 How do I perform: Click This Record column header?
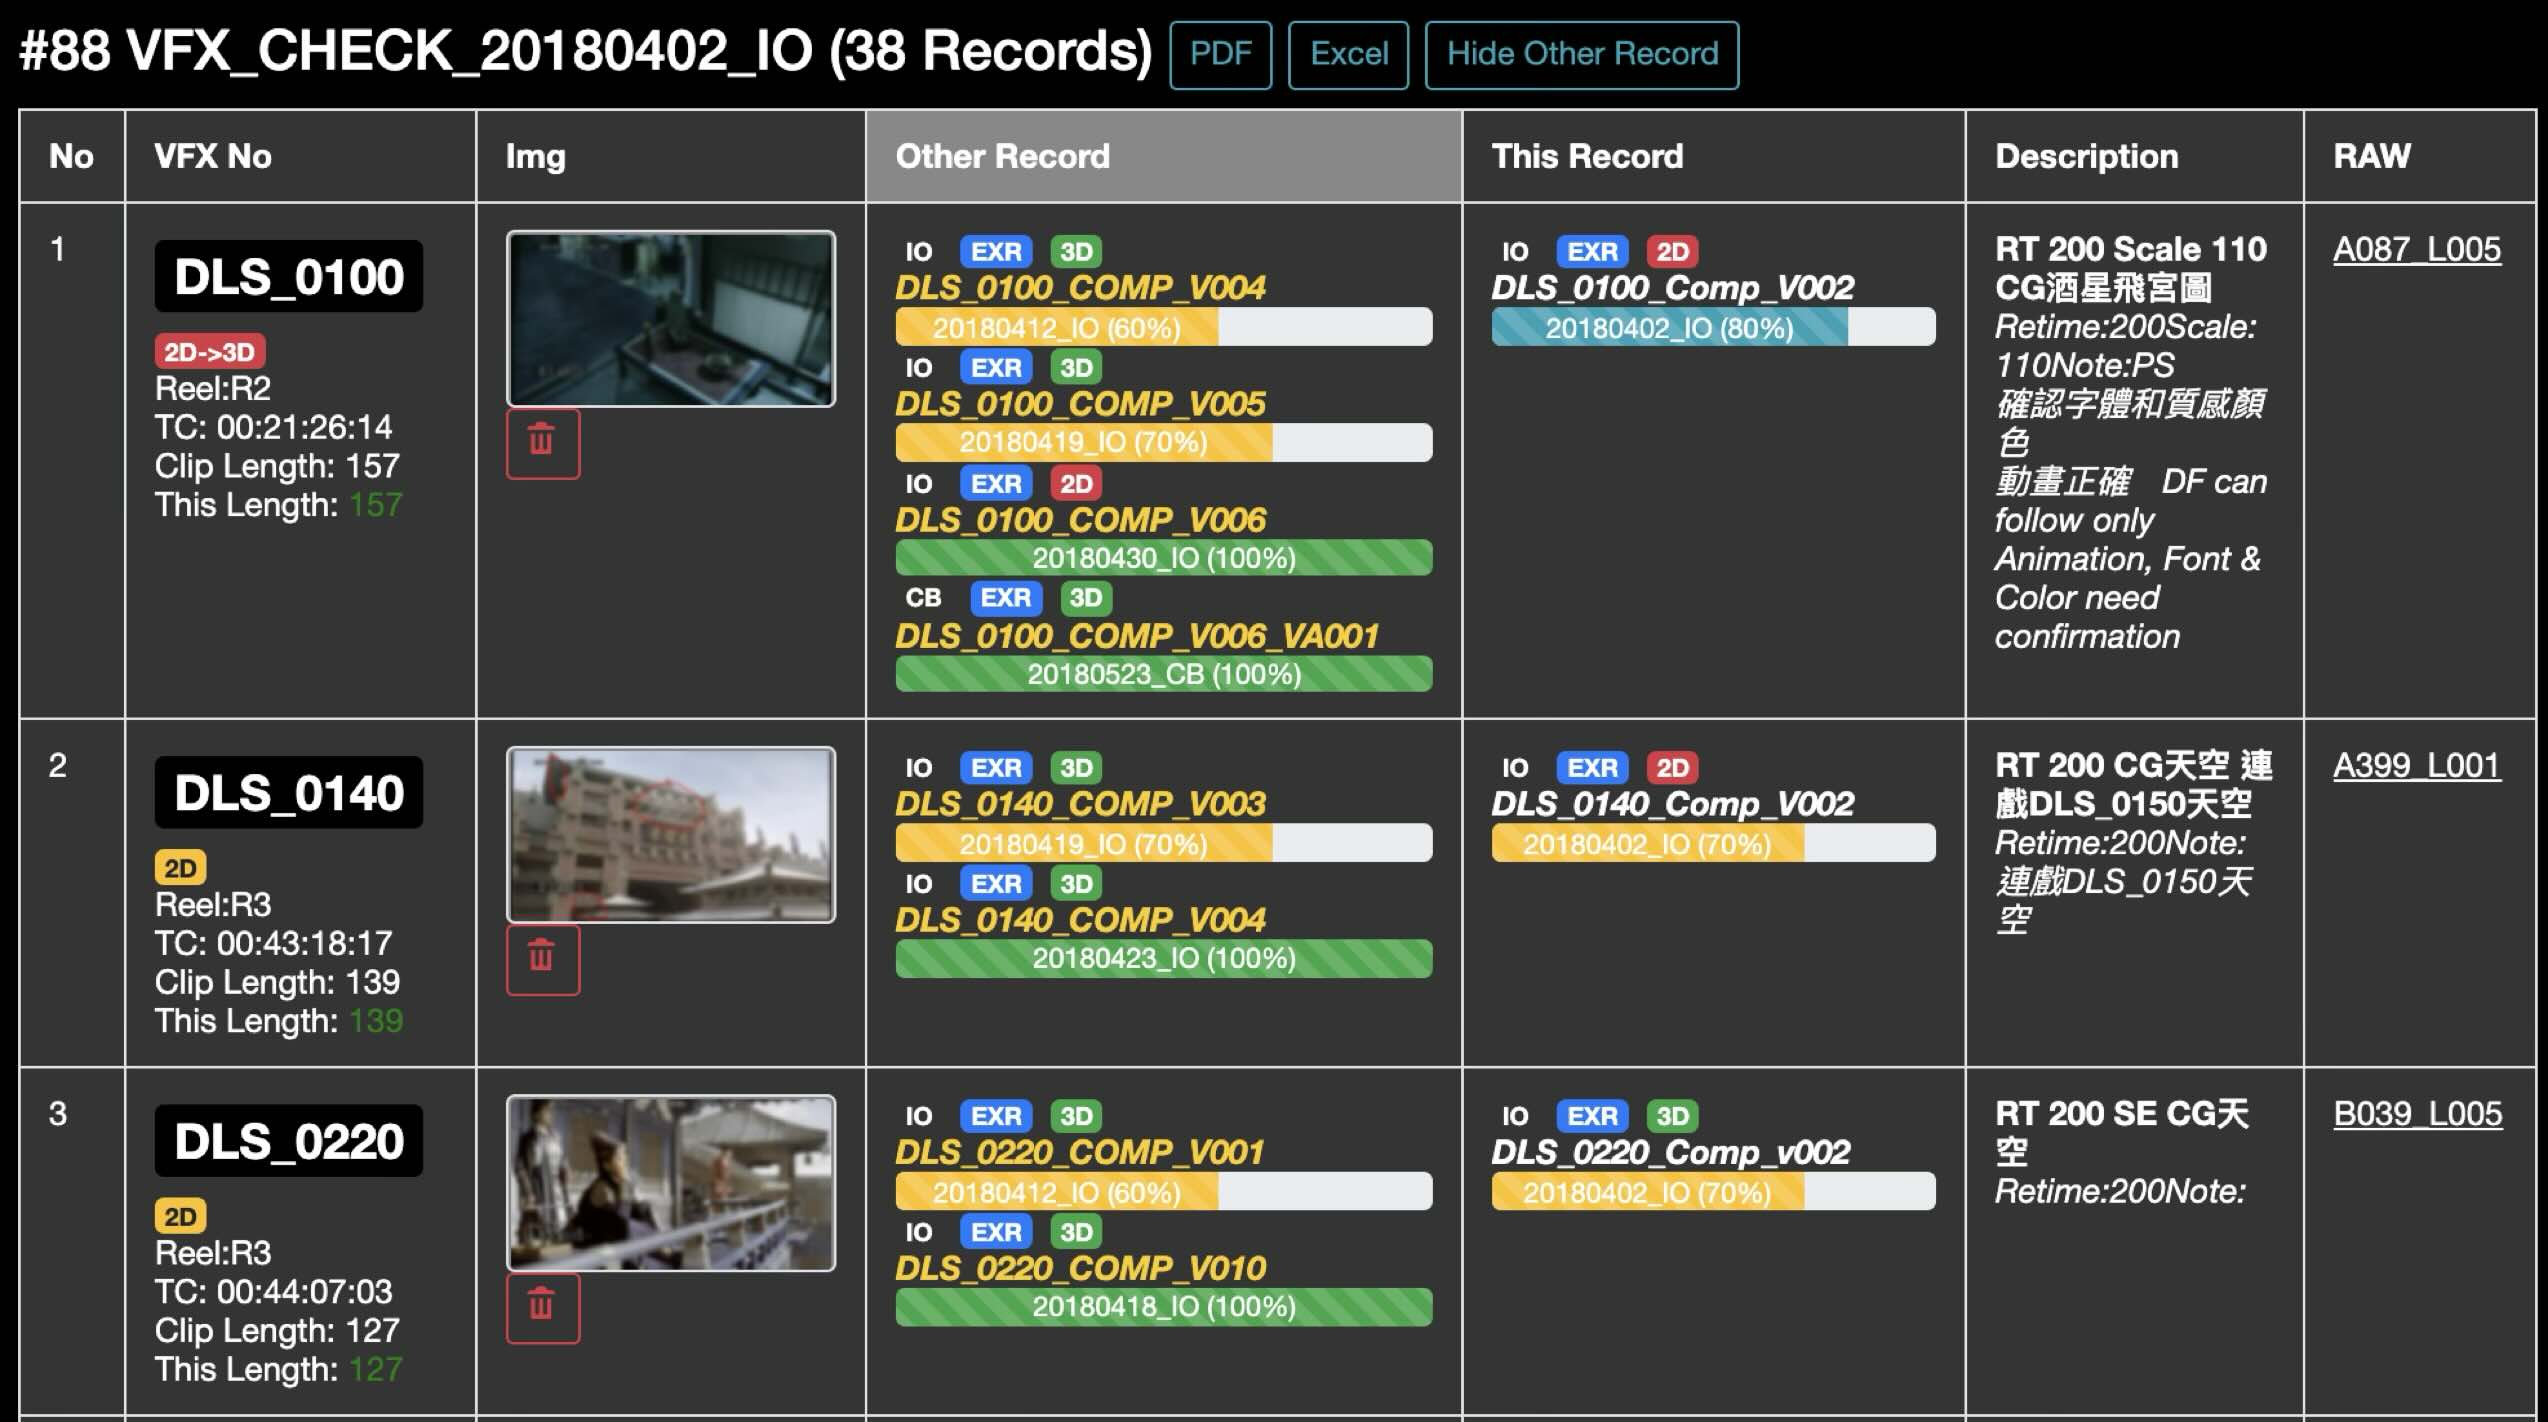coord(1587,156)
